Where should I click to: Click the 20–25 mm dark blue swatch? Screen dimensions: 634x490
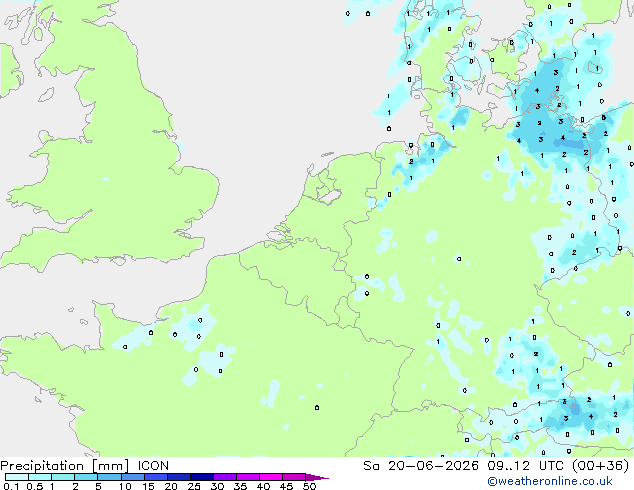(x=179, y=477)
